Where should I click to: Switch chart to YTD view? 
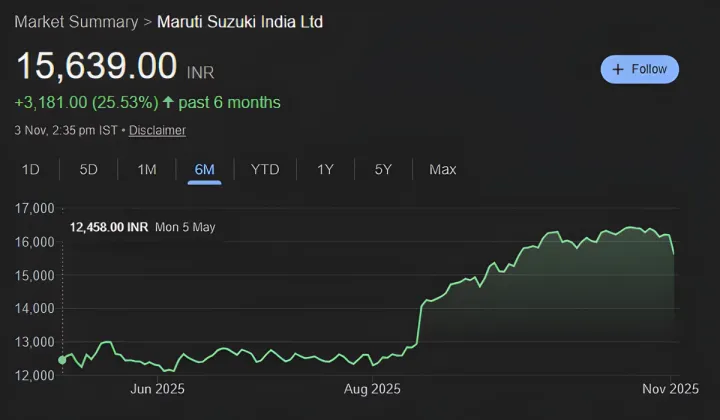click(x=265, y=169)
